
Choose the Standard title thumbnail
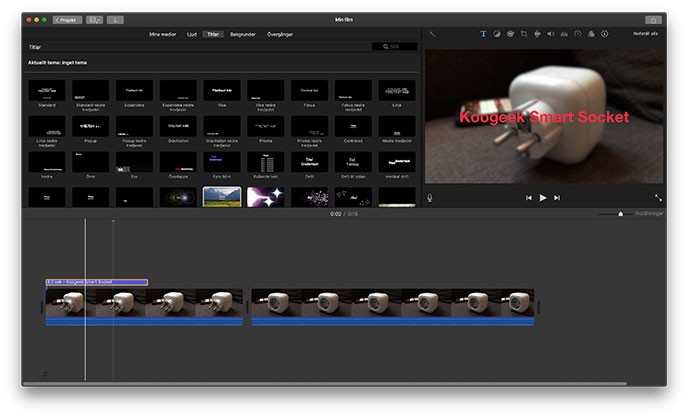tap(47, 90)
